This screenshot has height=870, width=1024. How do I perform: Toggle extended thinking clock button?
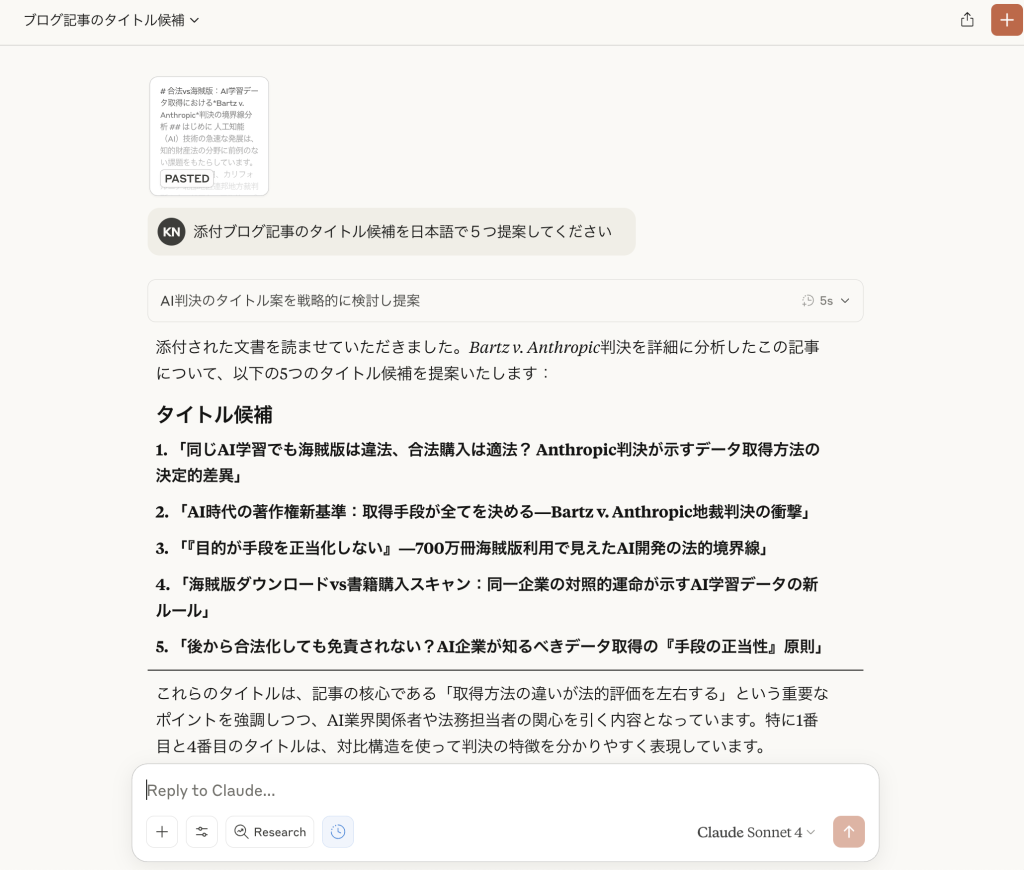click(338, 832)
